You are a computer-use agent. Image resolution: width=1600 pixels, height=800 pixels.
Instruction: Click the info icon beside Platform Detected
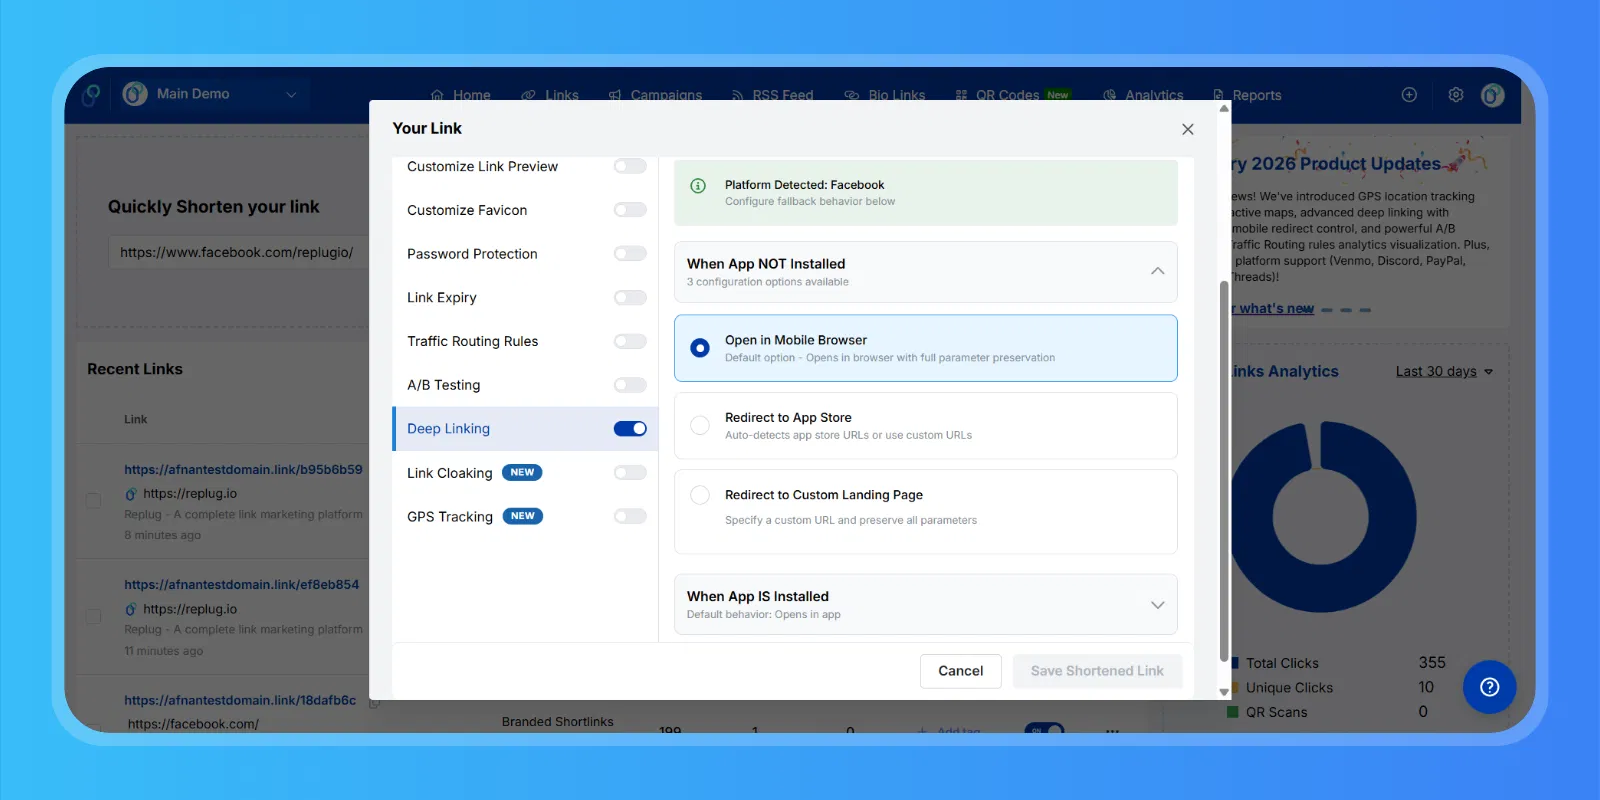point(699,186)
